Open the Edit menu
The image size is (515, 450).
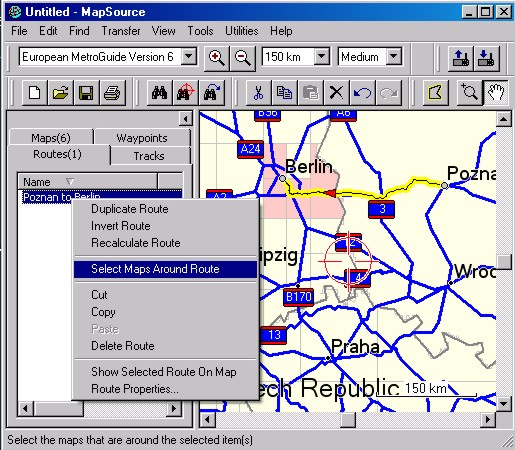(48, 31)
